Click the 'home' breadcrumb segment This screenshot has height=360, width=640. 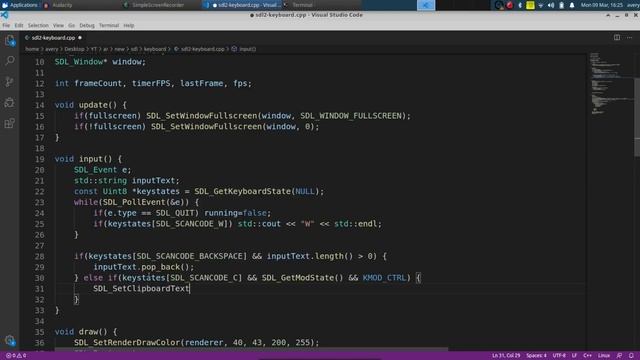[x=32, y=49]
